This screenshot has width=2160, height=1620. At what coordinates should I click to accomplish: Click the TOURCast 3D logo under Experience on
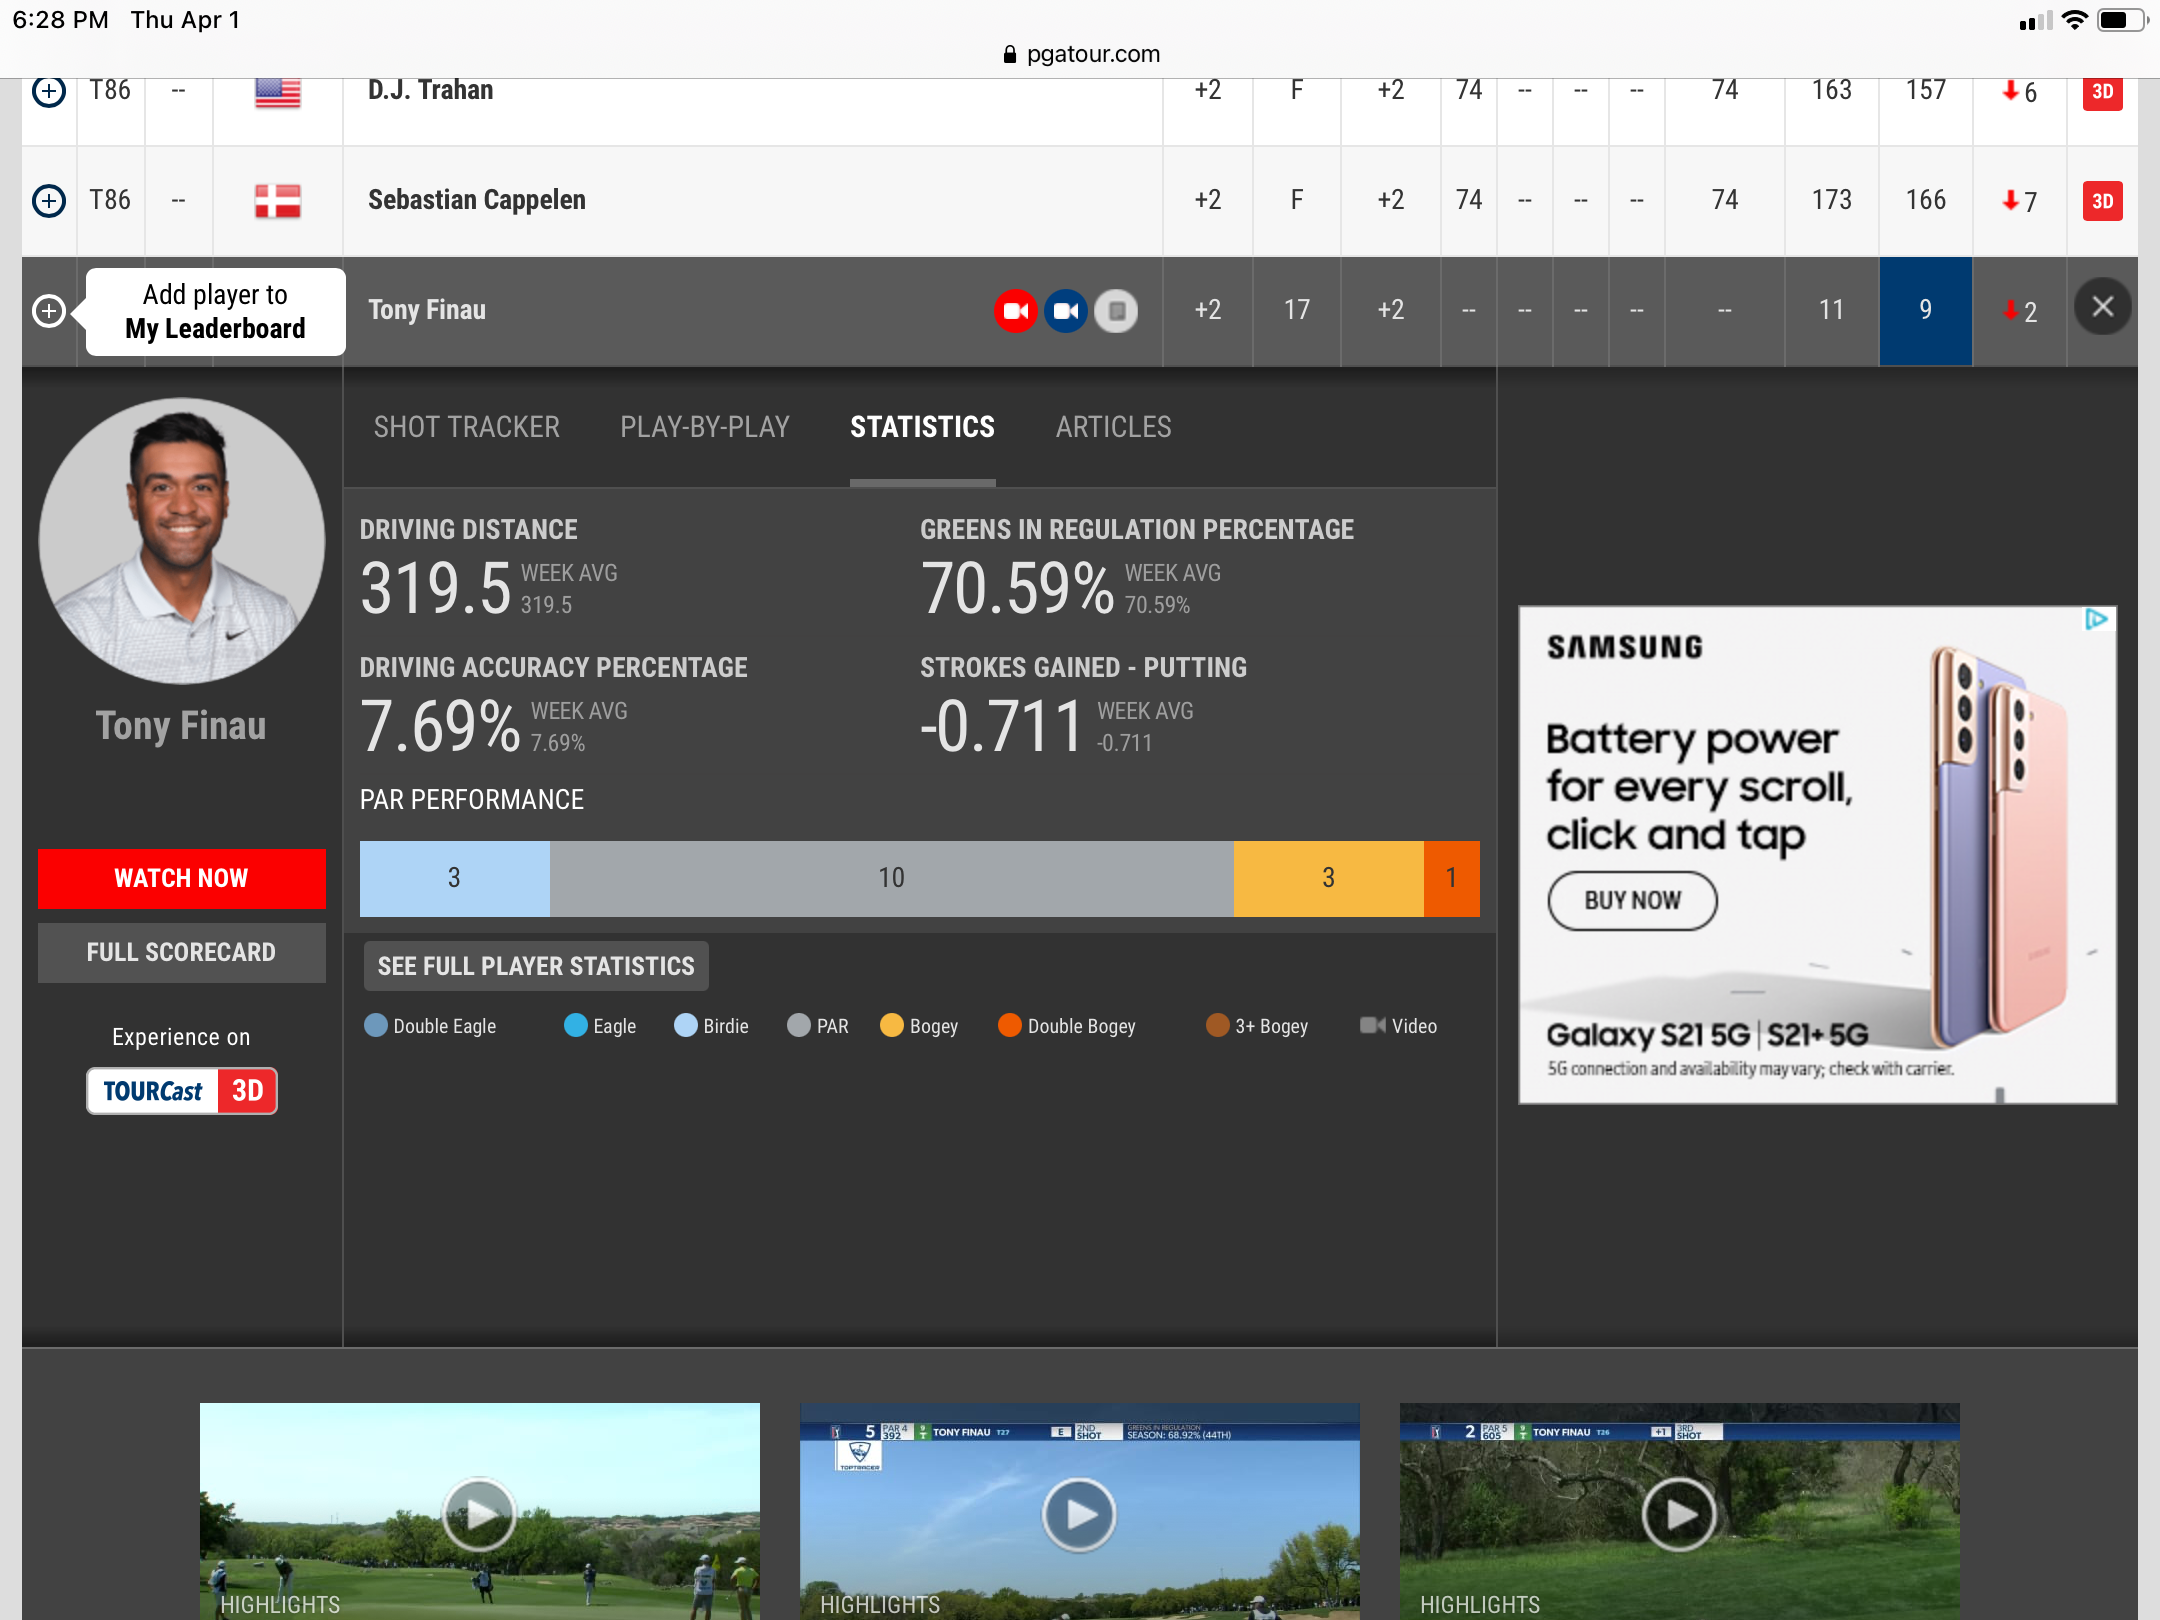pos(181,1091)
